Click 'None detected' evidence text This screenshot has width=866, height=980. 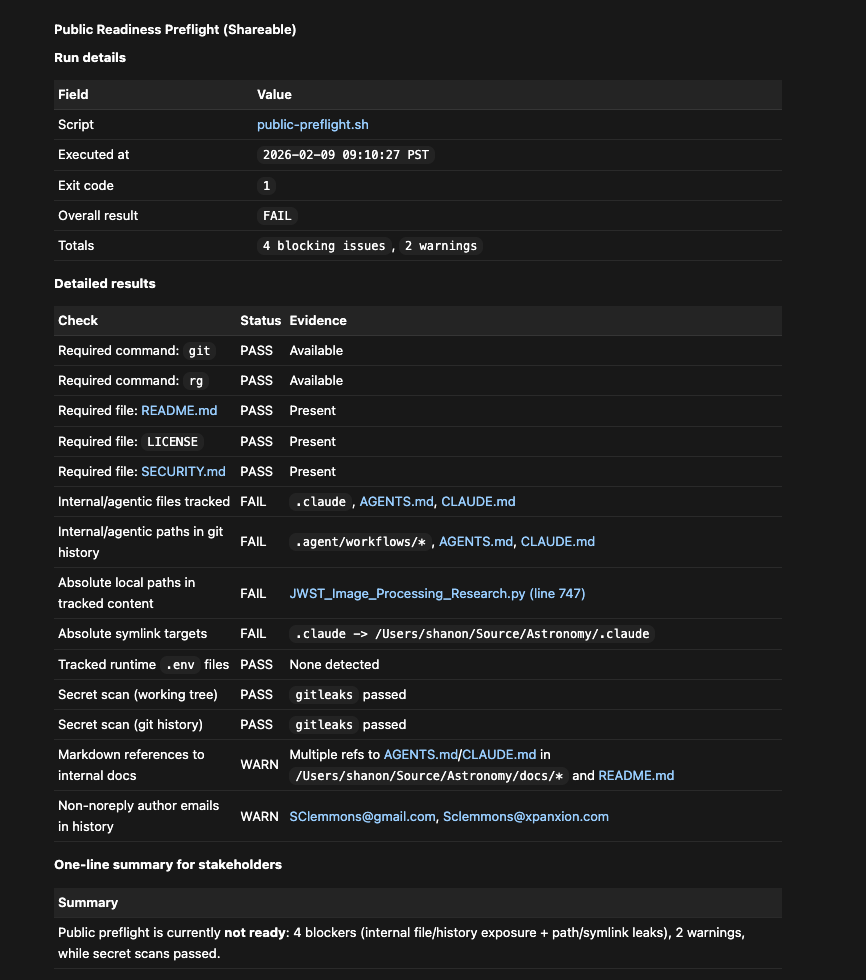tap(334, 664)
